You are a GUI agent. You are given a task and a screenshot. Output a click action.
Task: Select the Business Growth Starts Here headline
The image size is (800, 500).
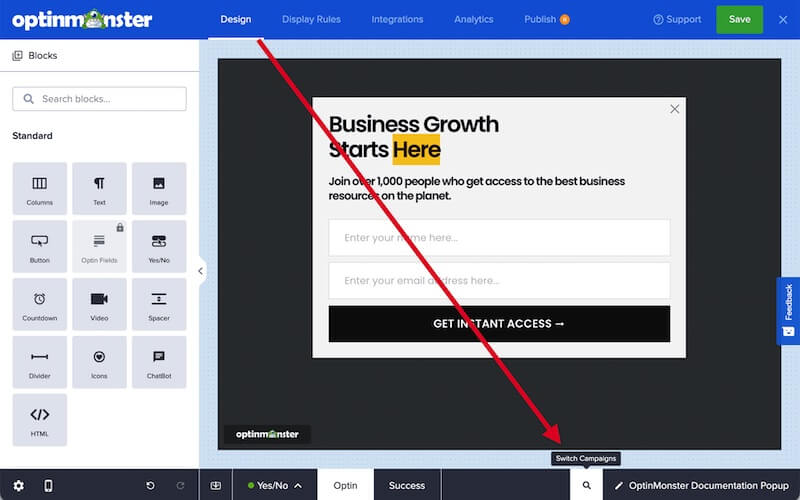click(x=414, y=137)
